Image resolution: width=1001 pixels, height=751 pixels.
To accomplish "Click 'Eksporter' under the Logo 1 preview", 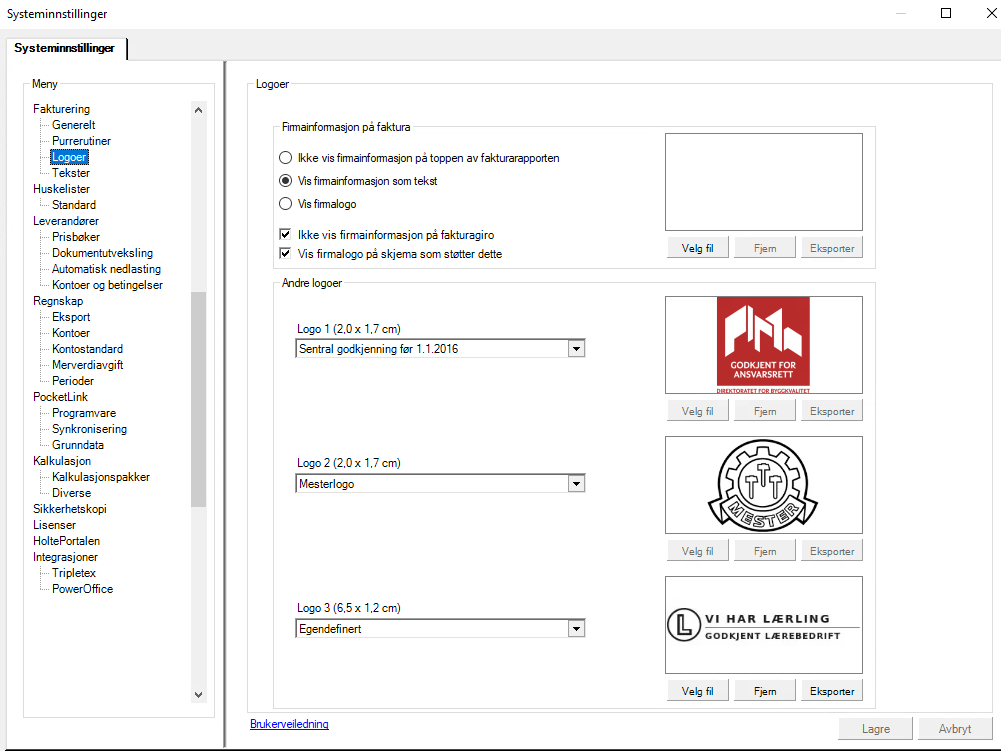I will pos(832,411).
